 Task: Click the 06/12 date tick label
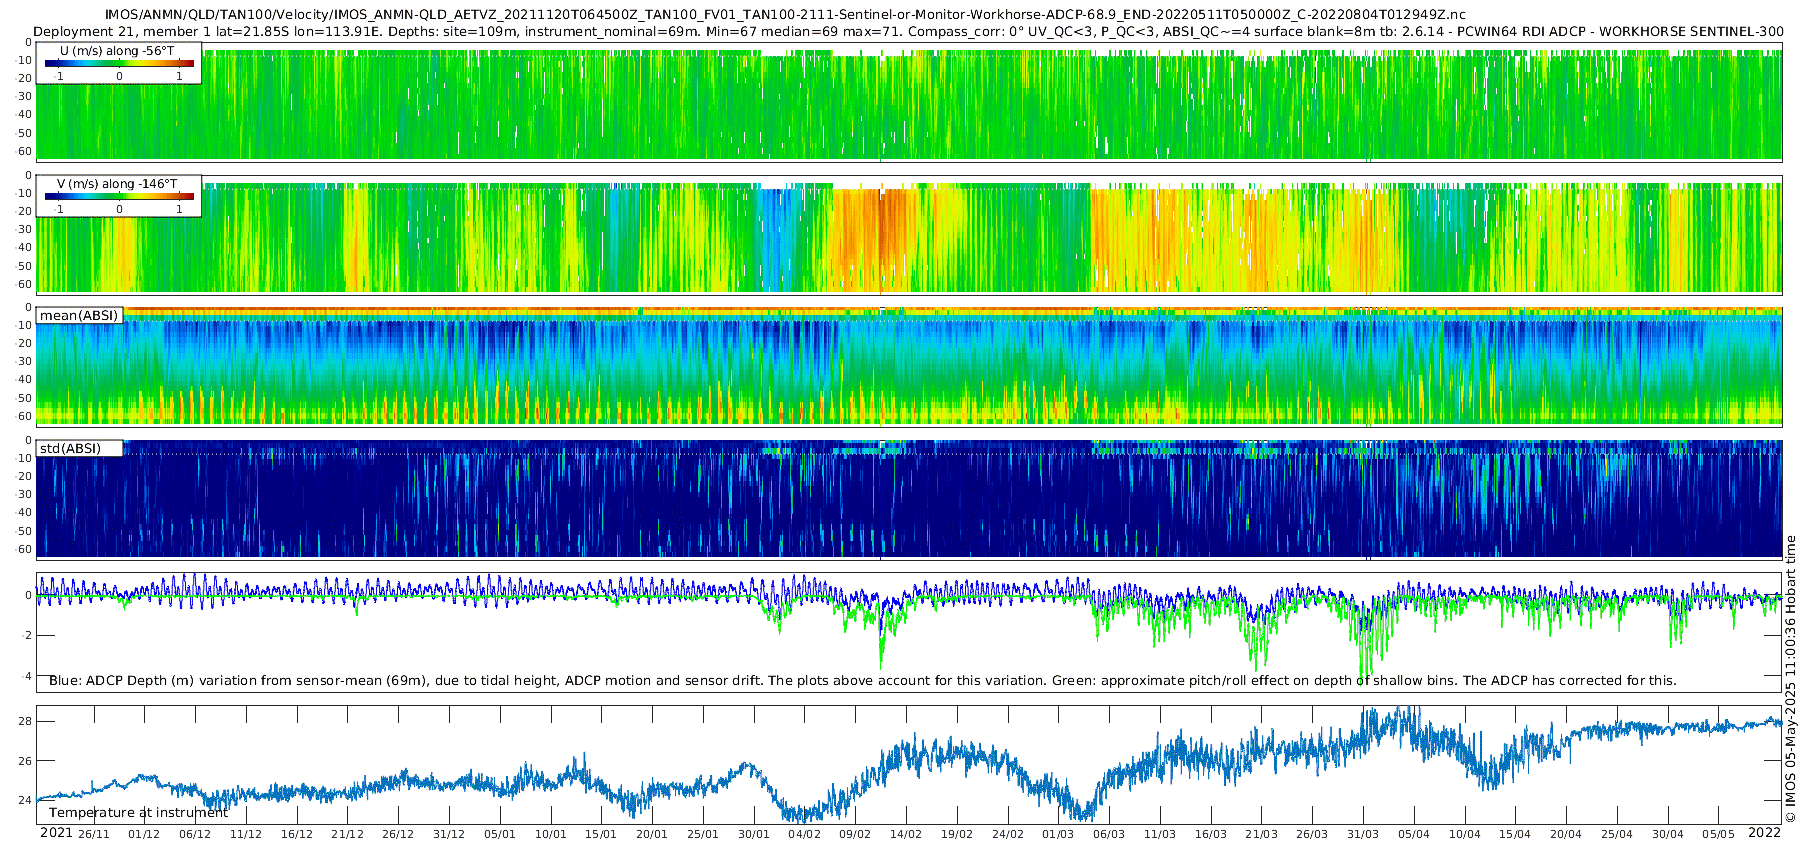(195, 834)
